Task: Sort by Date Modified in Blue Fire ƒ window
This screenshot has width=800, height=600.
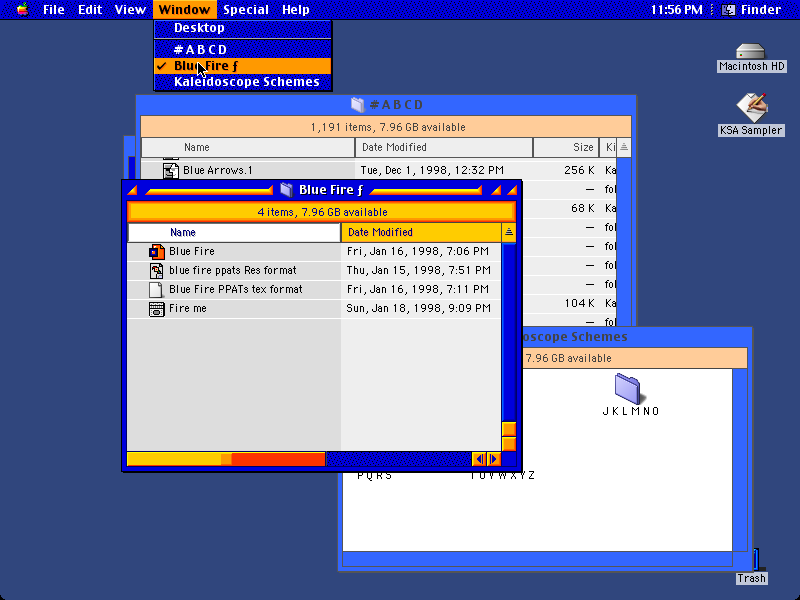Action: [421, 233]
